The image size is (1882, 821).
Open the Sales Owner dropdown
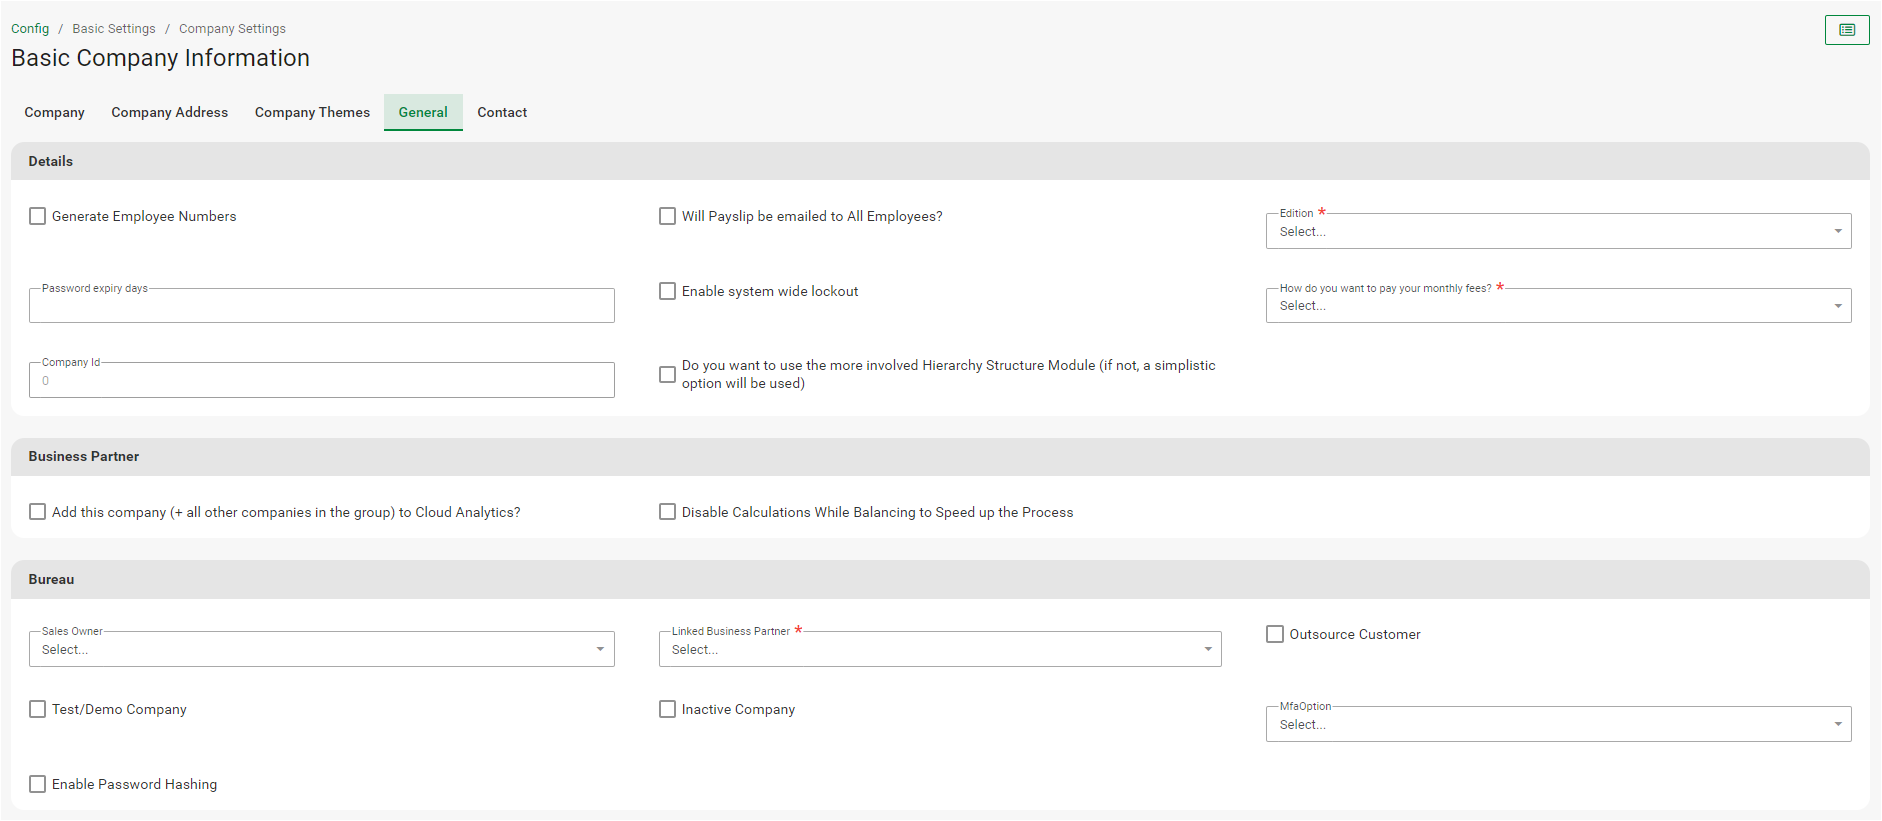tap(321, 649)
